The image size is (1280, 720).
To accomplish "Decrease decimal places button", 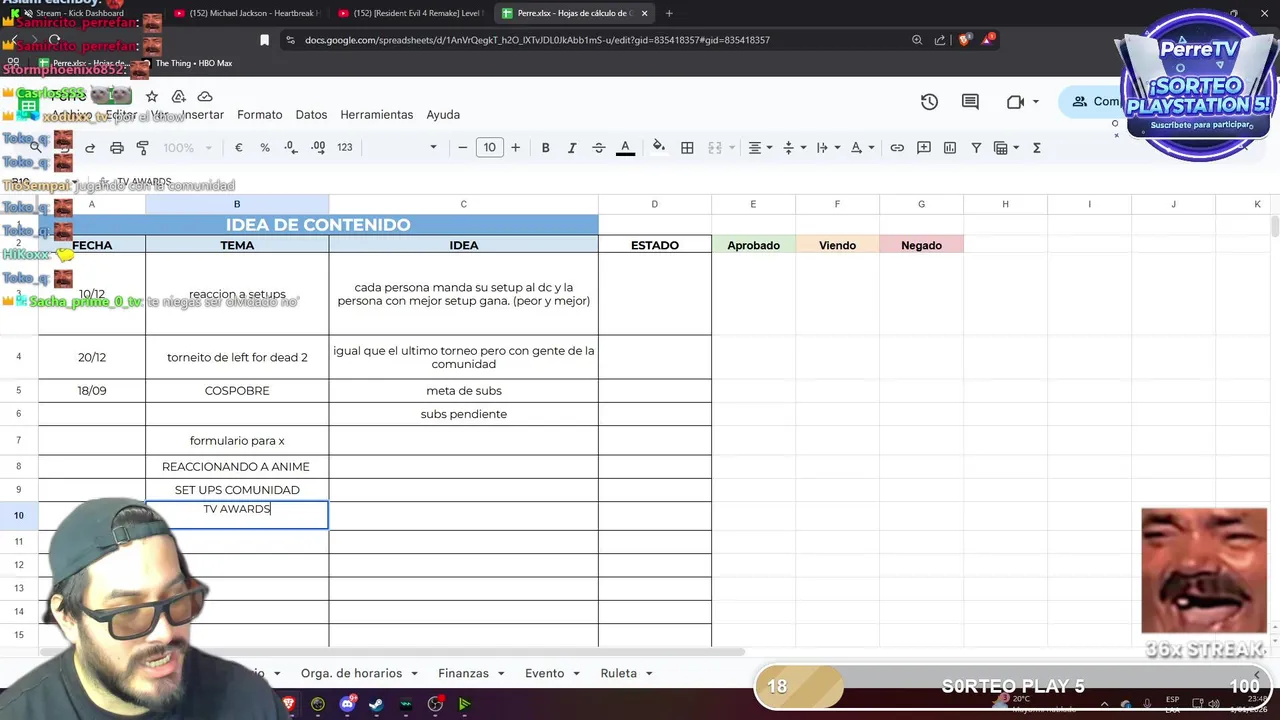I will [x=290, y=147].
